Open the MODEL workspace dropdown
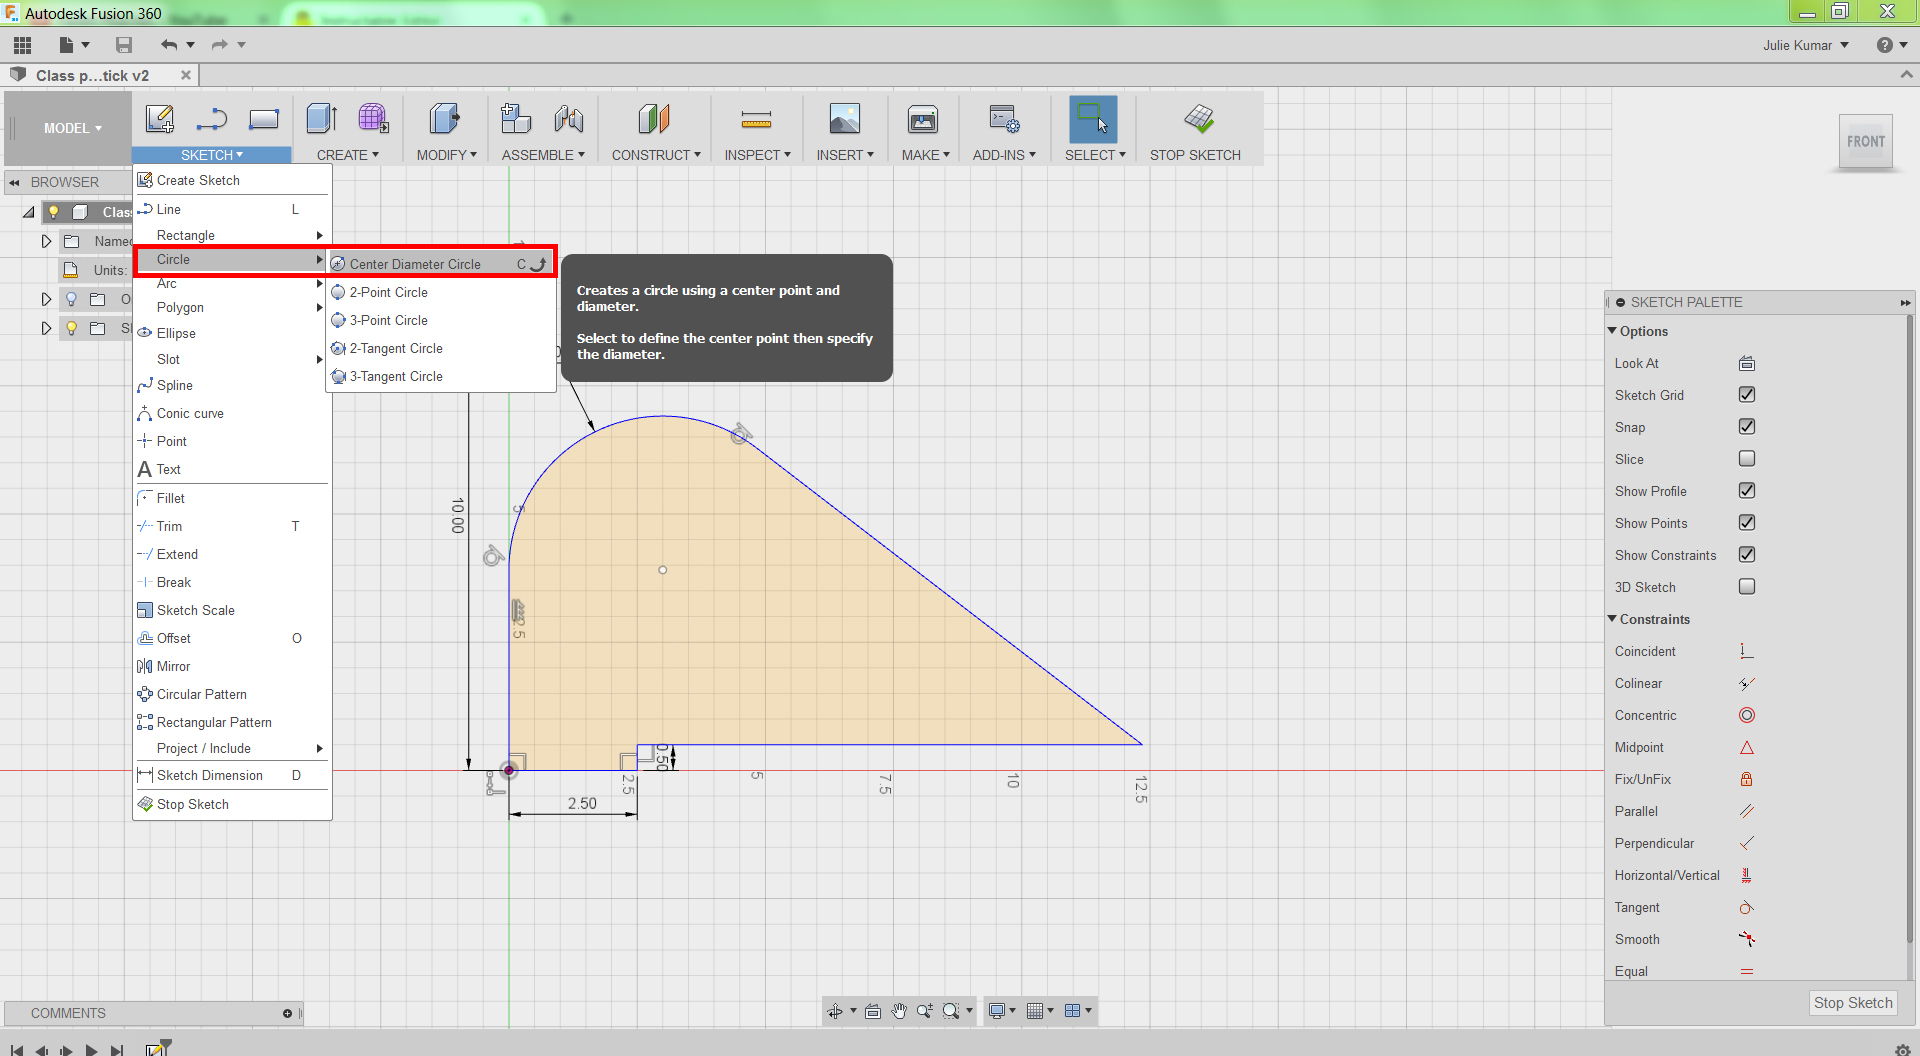1920x1056 pixels. pos(72,128)
